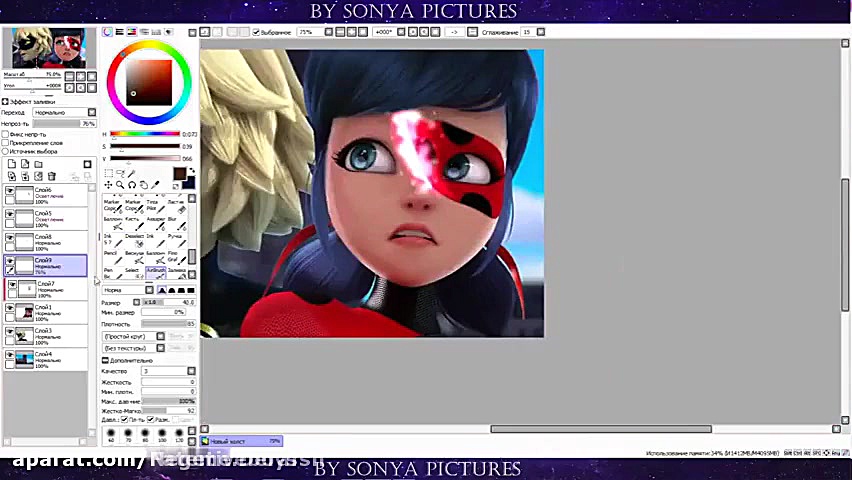Click the 60 brush size preset
Screen dimensions: 852x480
(x=111, y=435)
